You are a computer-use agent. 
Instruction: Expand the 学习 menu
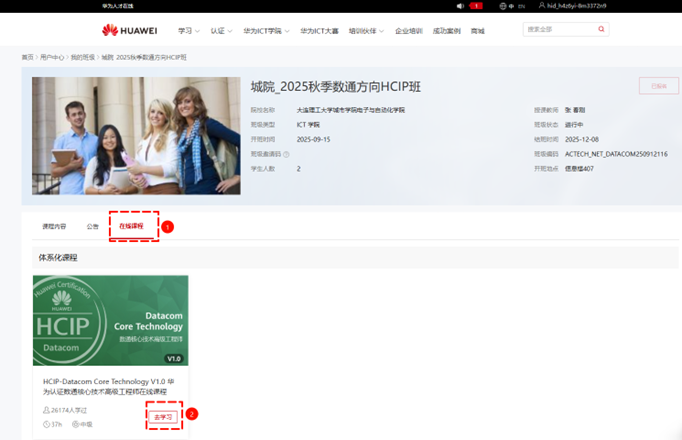(x=189, y=31)
